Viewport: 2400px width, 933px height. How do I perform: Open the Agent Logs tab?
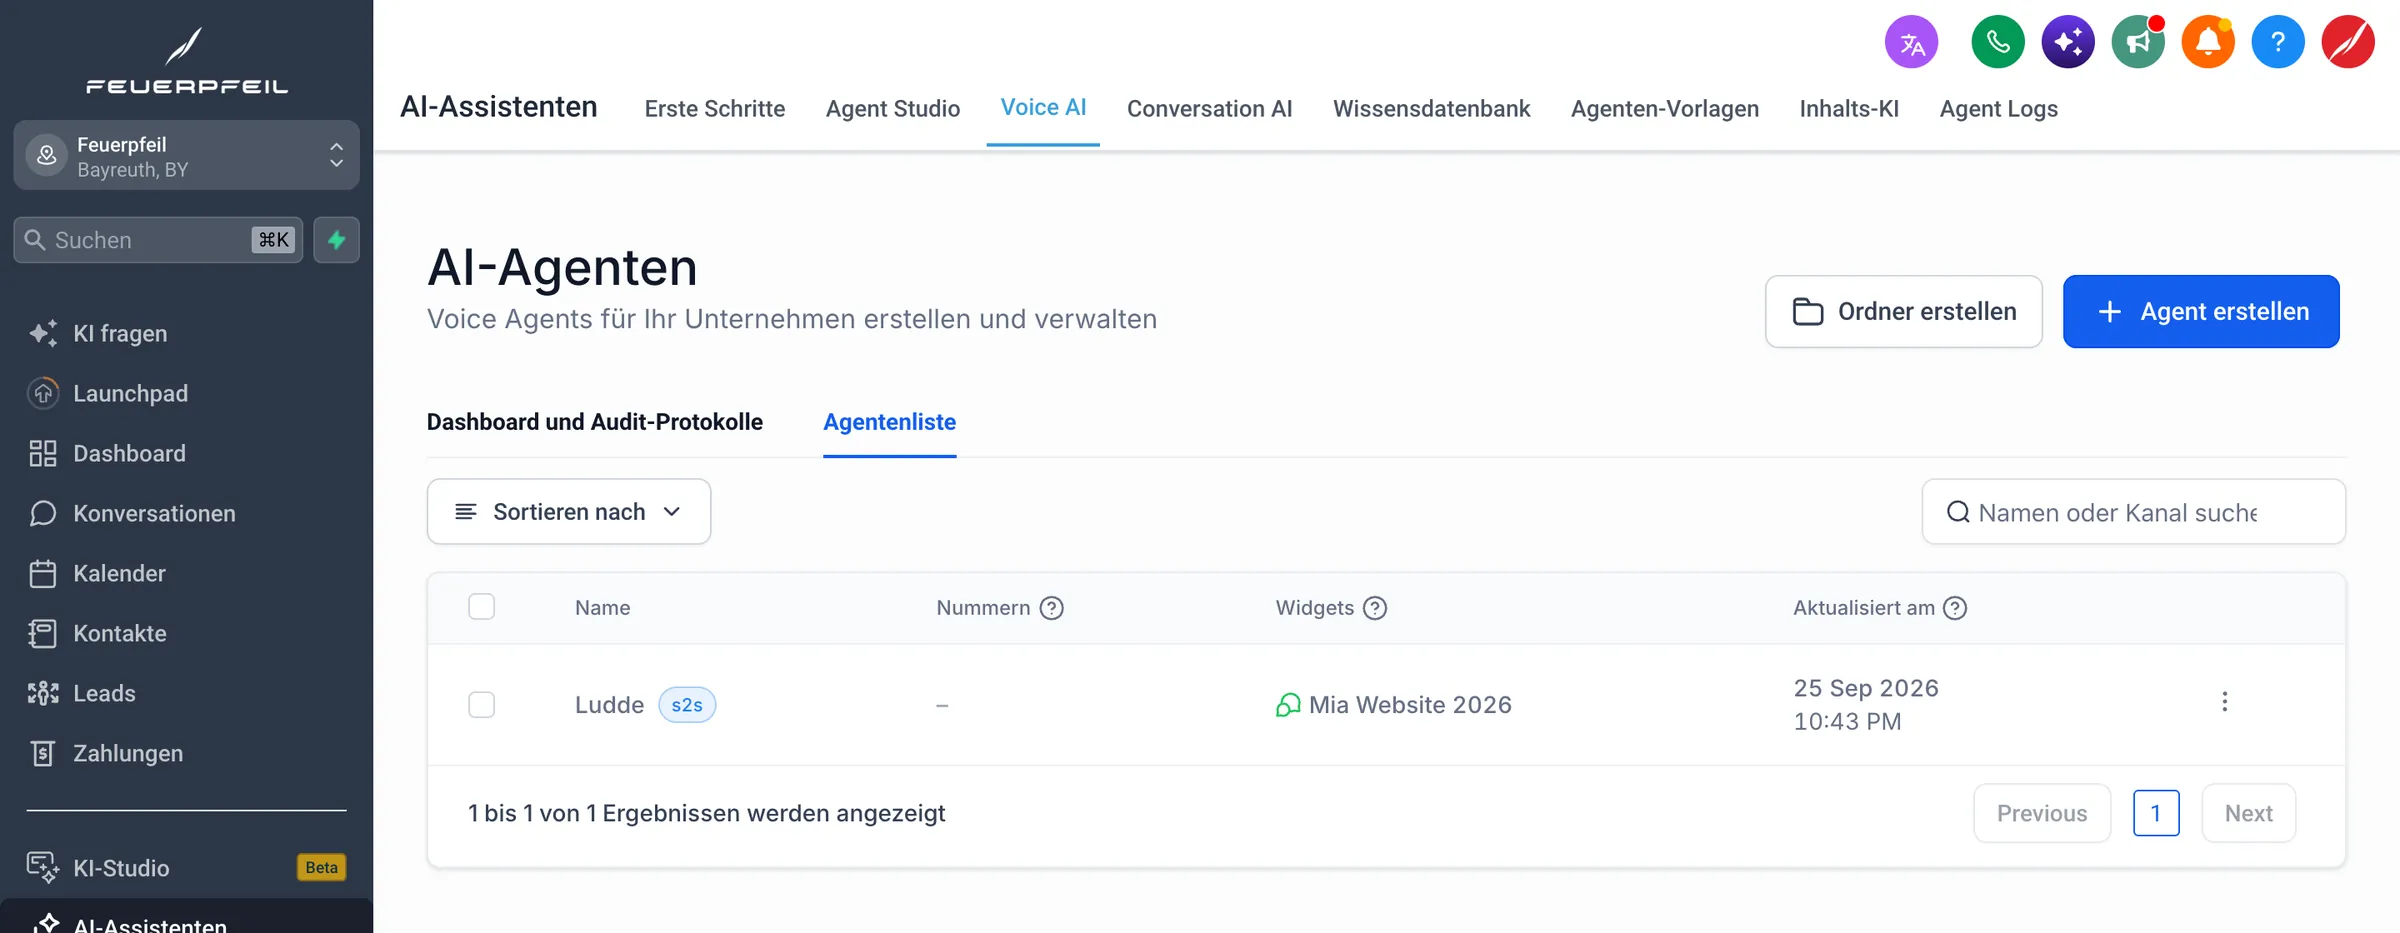(x=1999, y=109)
